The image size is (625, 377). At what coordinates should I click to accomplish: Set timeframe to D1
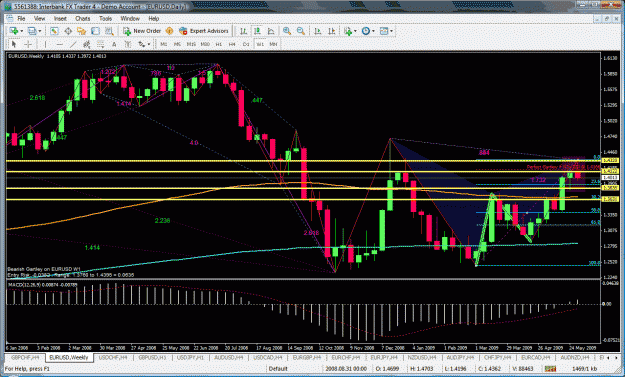pos(246,44)
